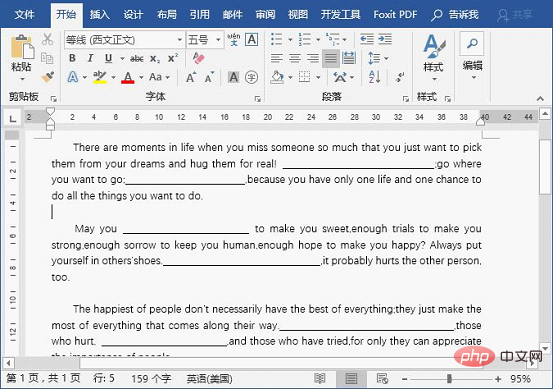Viewport: 553px width, 389px height.
Task: Open the Editing (编辑) search icon
Action: (472, 43)
